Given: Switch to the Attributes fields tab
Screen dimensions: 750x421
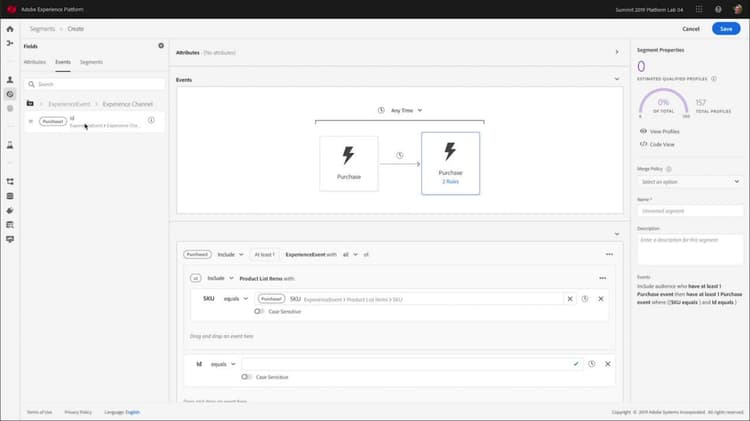Looking at the screenshot, I should pos(35,62).
